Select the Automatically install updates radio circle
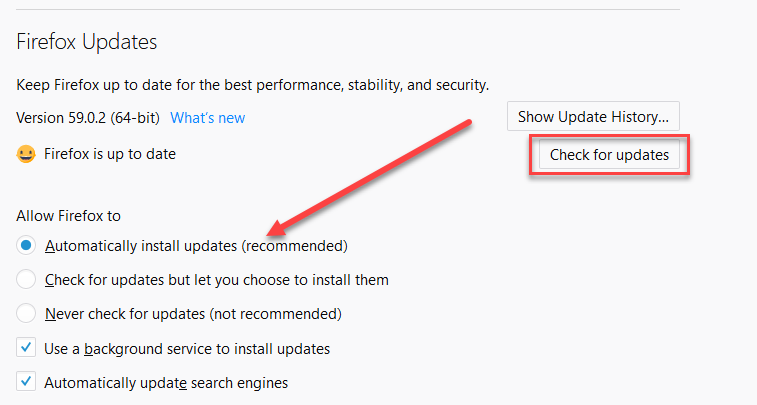757x405 pixels. [x=26, y=245]
